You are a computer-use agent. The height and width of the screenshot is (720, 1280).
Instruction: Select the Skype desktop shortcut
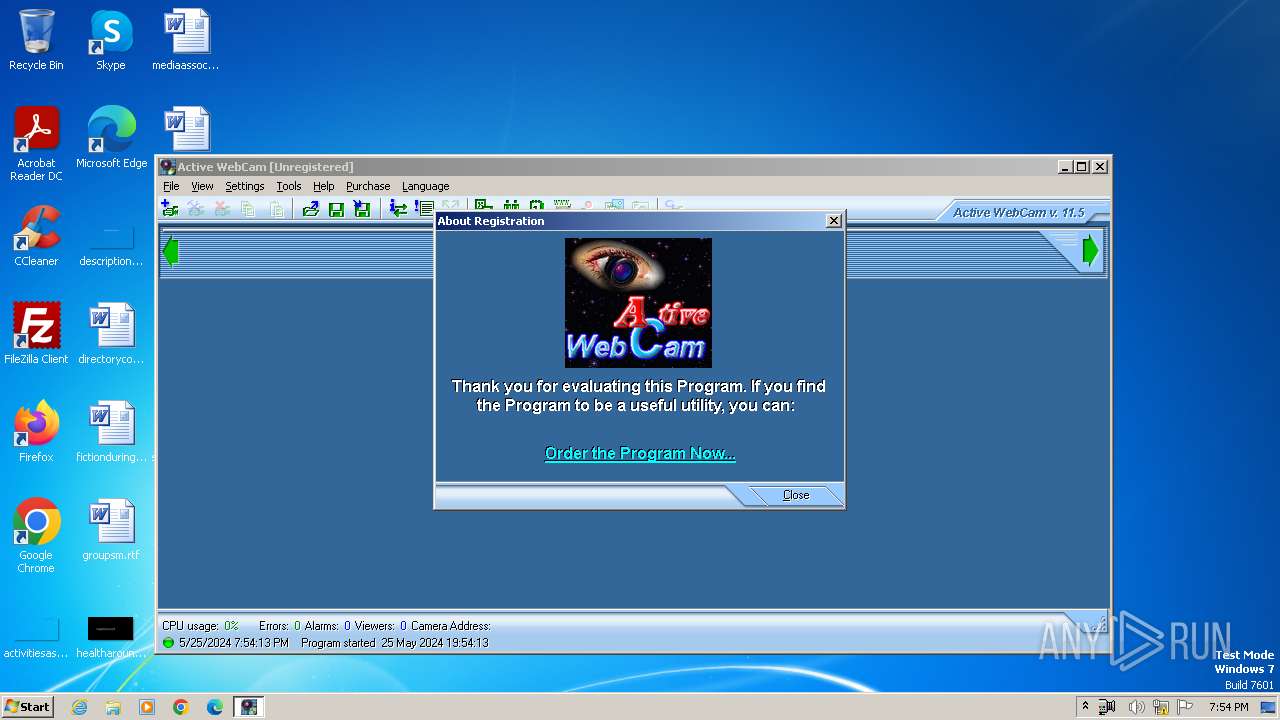coord(111,40)
